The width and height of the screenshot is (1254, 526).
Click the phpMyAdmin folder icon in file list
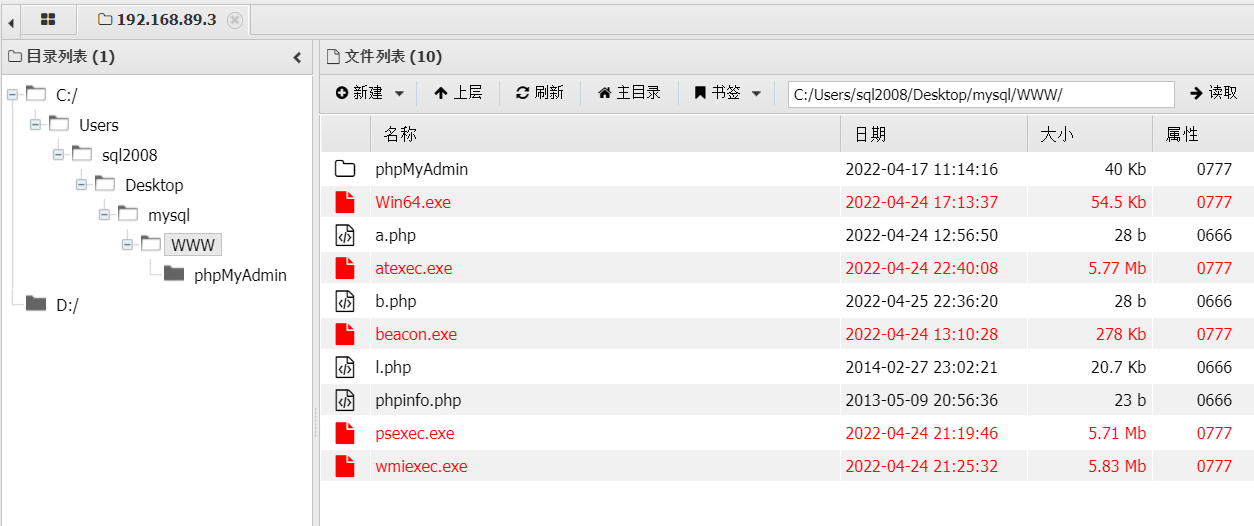(345, 169)
